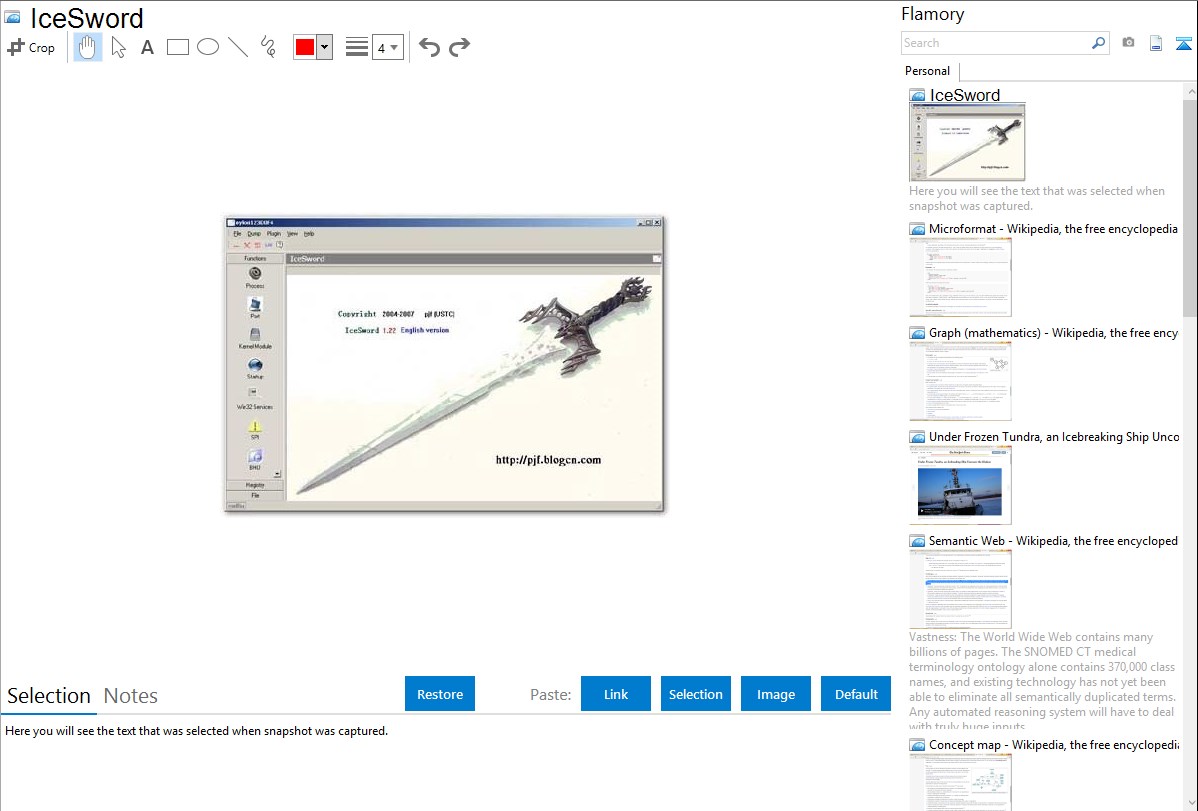Image resolution: width=1198 pixels, height=811 pixels.
Task: Click the blue icon right of page icon
Action: pyautogui.click(x=1183, y=43)
